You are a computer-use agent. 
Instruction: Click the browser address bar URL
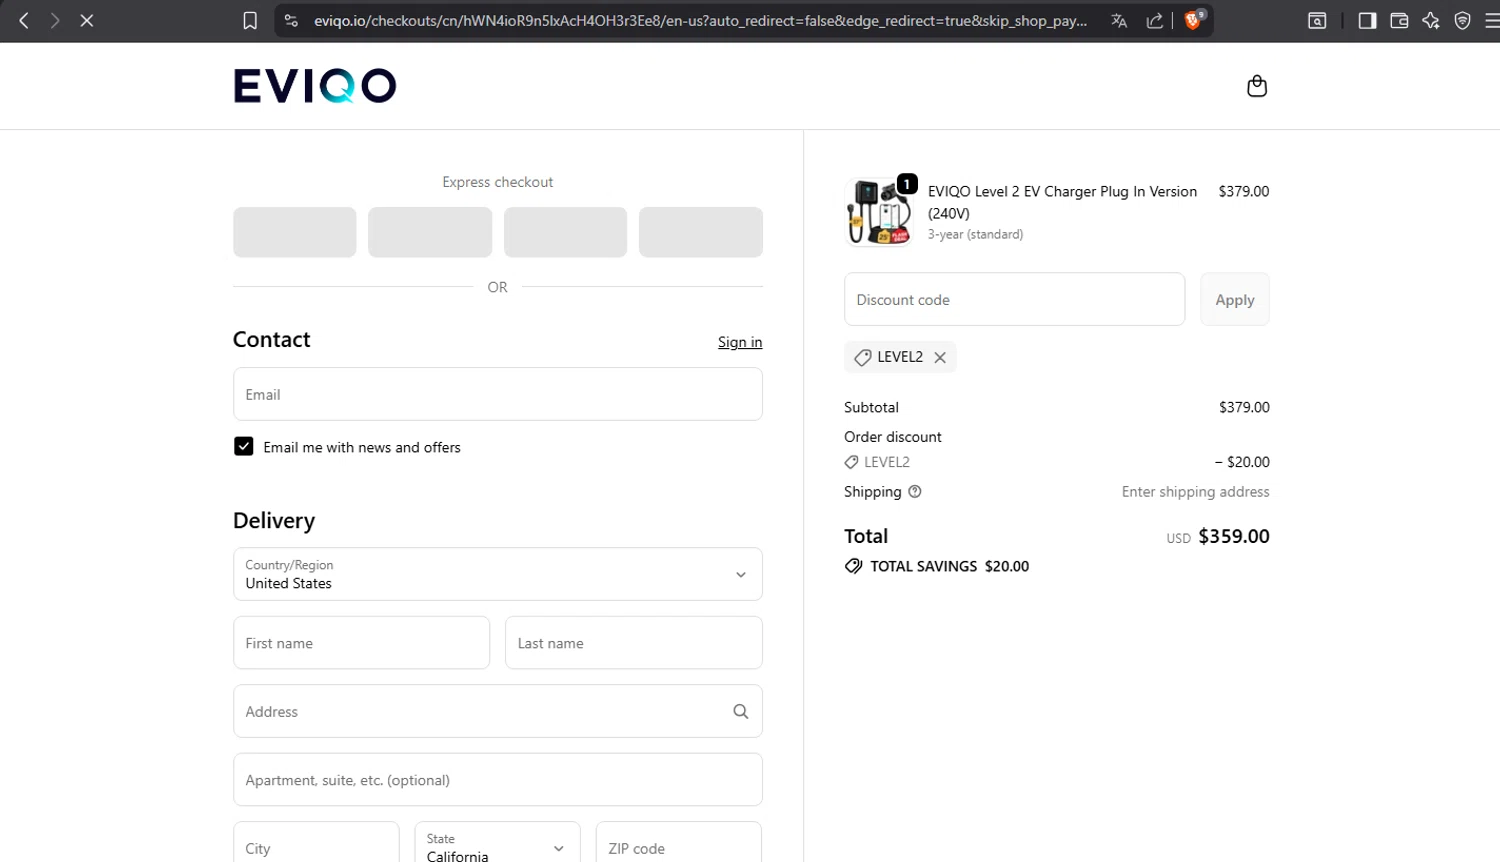[700, 20]
